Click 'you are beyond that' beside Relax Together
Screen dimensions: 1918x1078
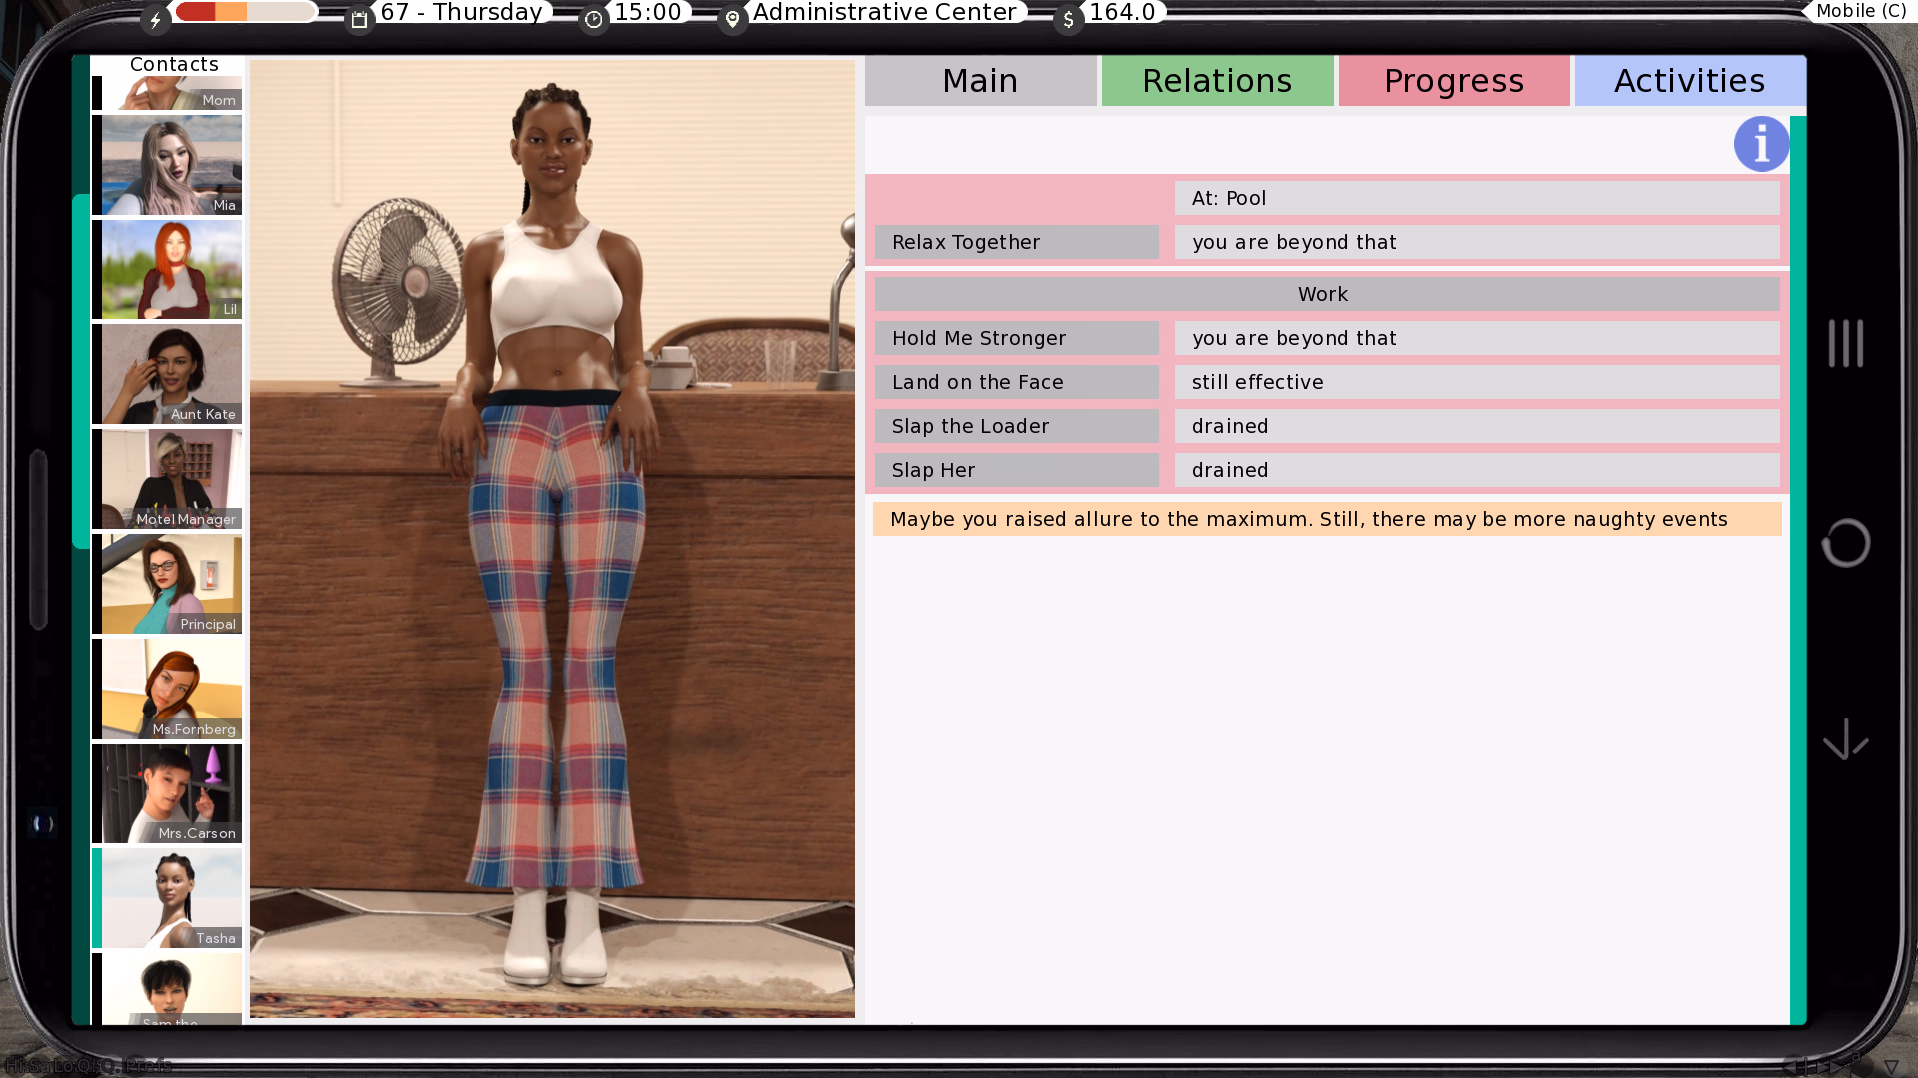(1294, 242)
